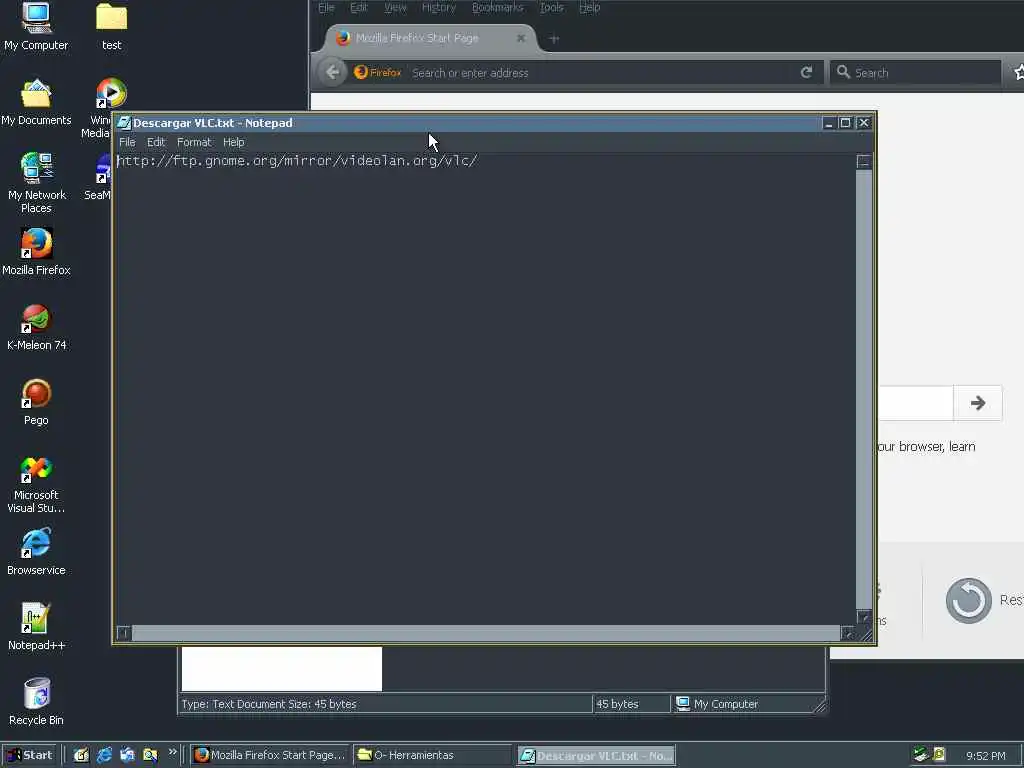Click the tray icon next to the clock

(939, 755)
